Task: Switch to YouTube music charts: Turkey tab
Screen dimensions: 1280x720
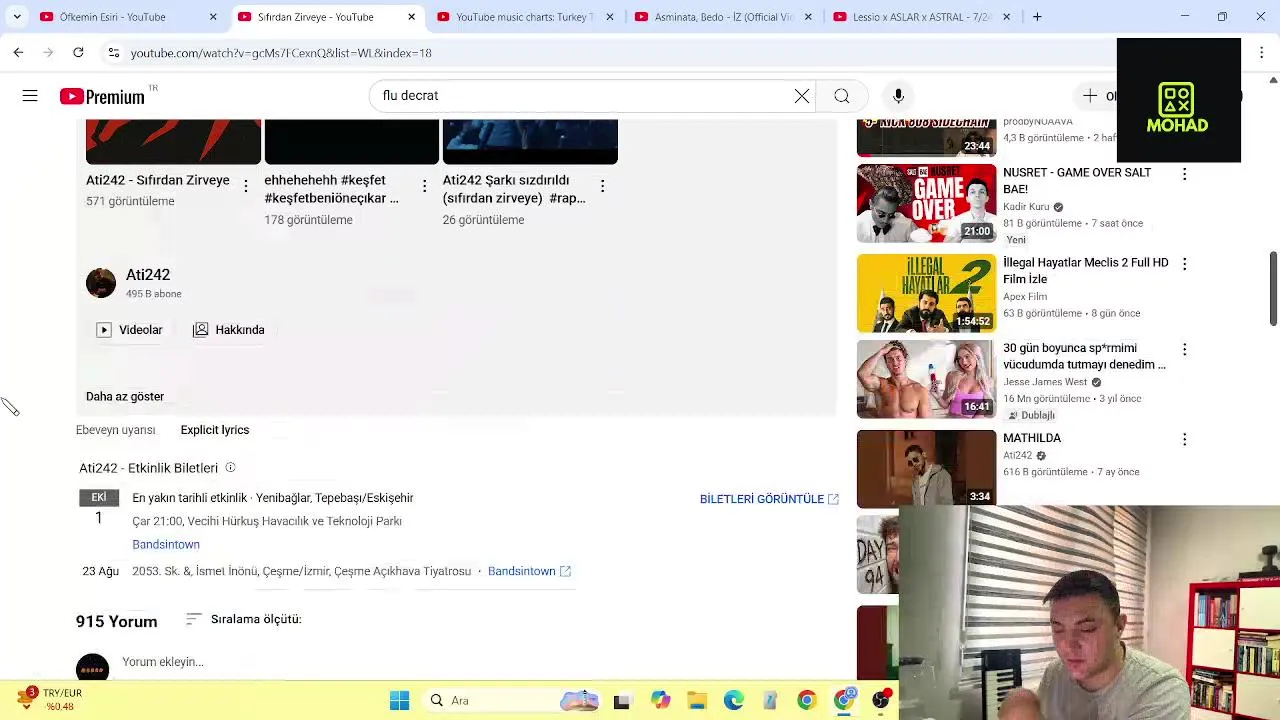Action: tap(524, 17)
